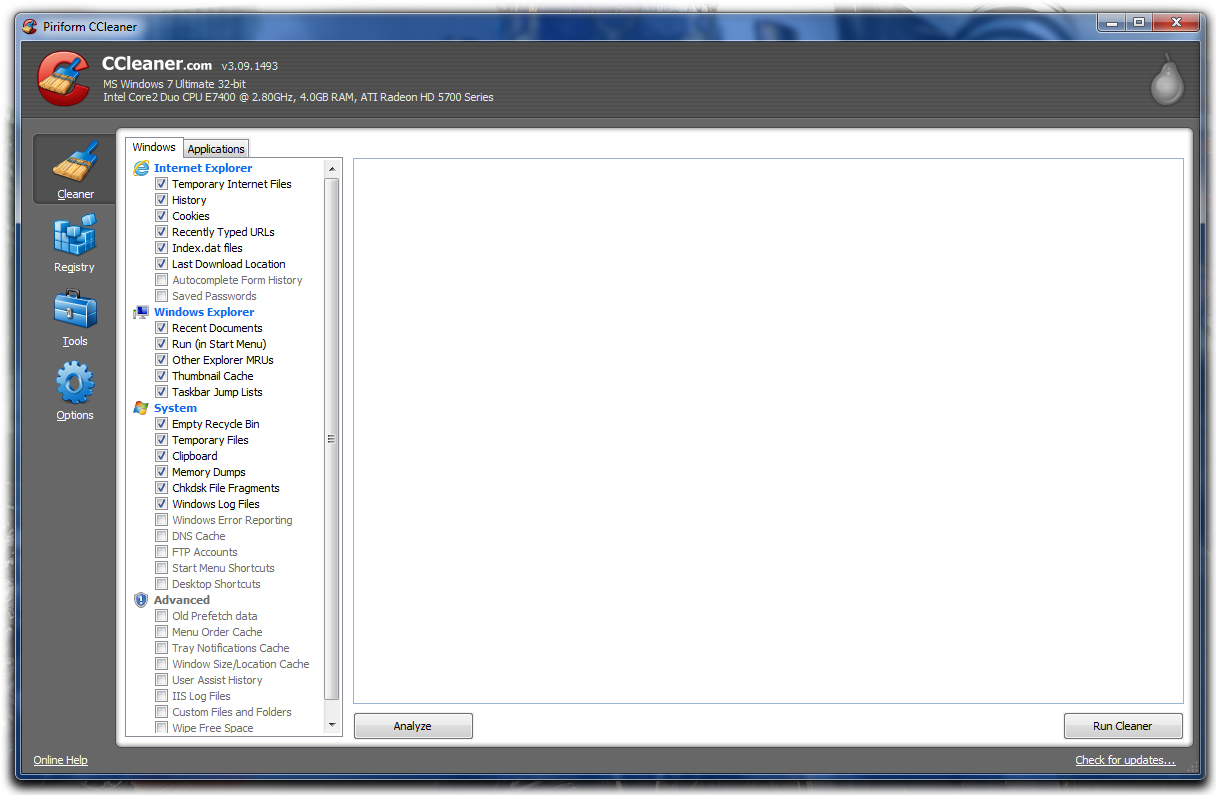Image resolution: width=1216 pixels, height=795 pixels.
Task: Click the CCleaner brush logo in the header
Action: [62, 78]
